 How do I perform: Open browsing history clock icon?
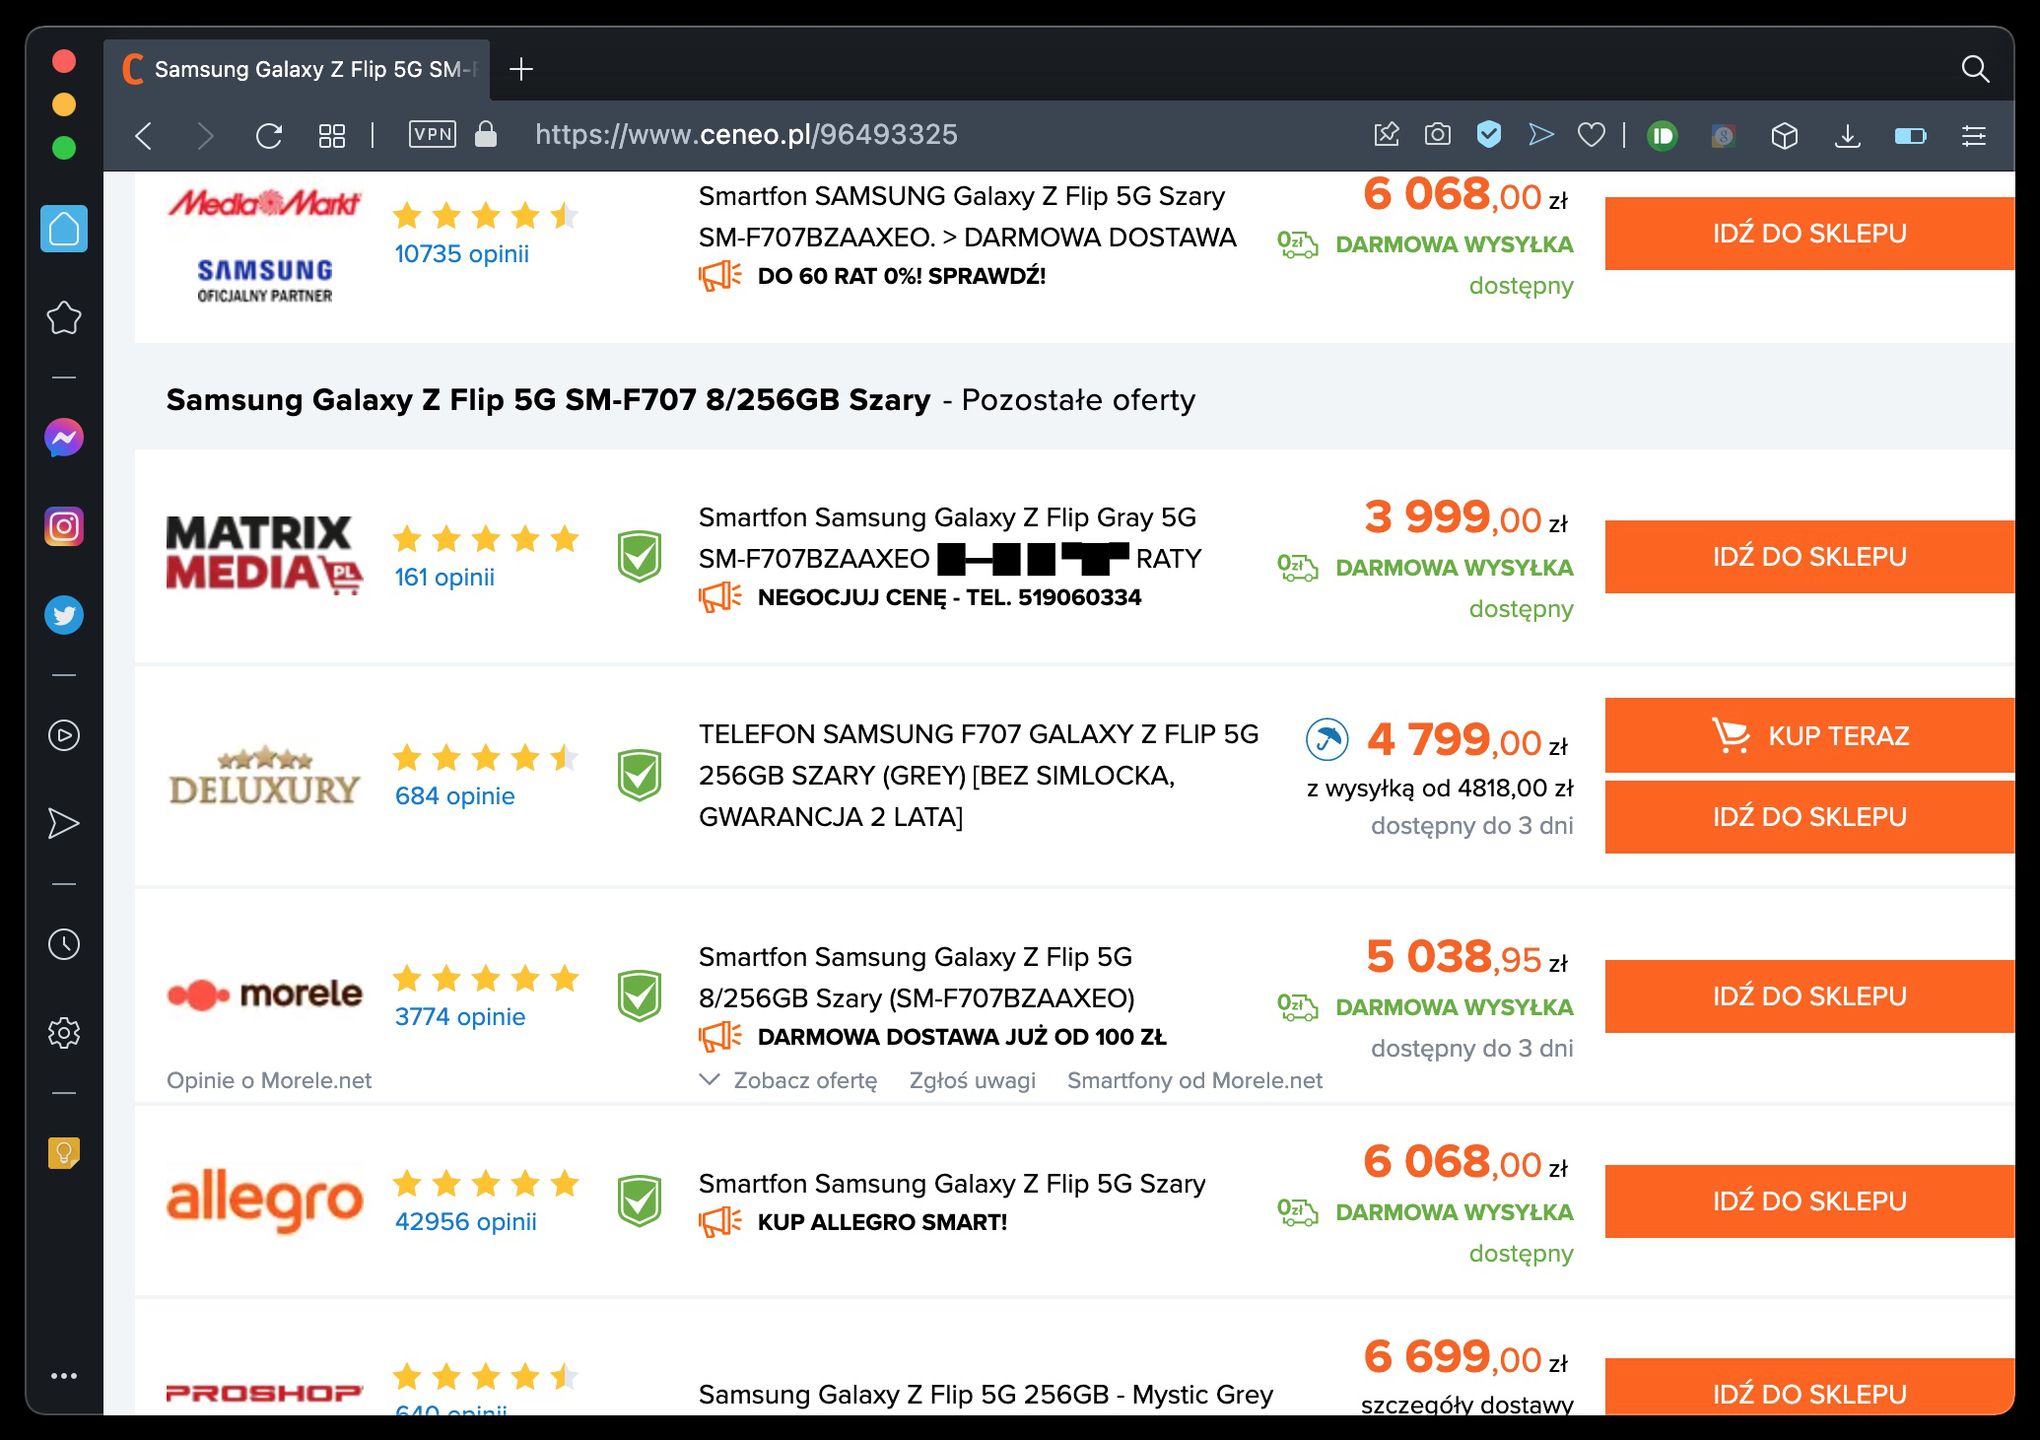click(x=64, y=944)
